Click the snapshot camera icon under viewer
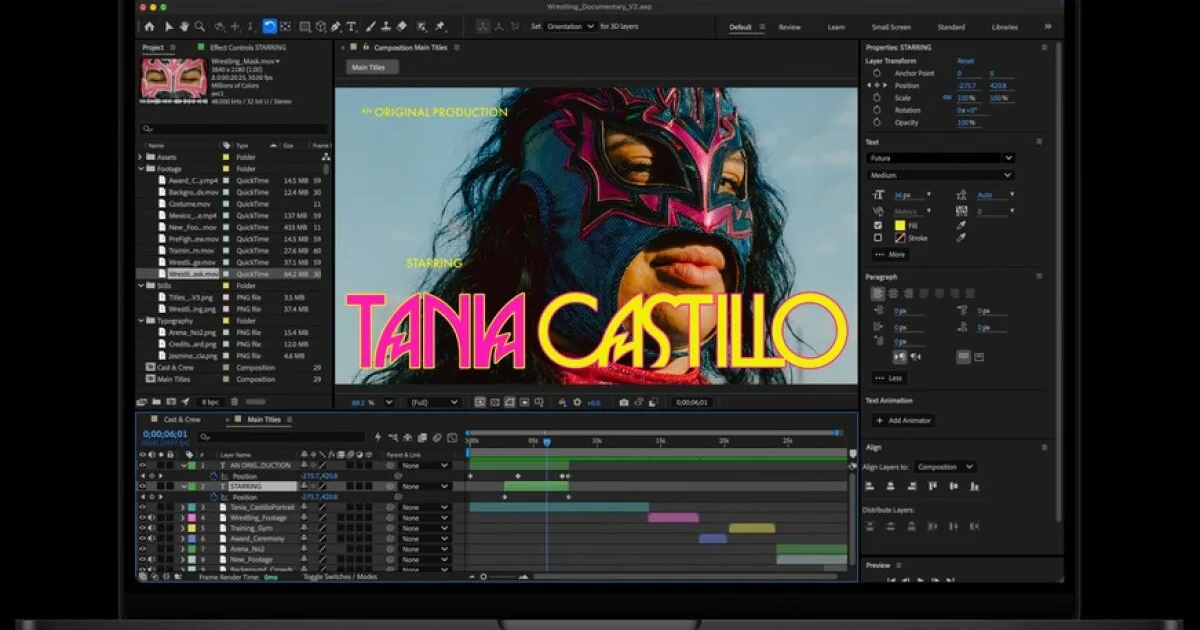This screenshot has width=1200, height=630. pos(624,402)
